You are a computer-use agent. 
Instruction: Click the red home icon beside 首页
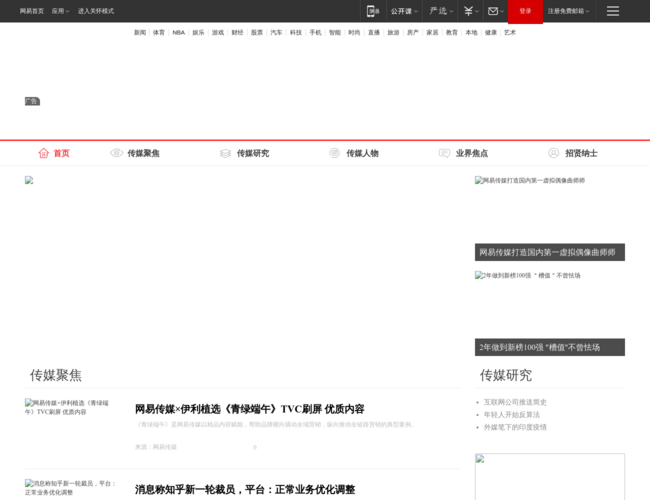(x=44, y=153)
